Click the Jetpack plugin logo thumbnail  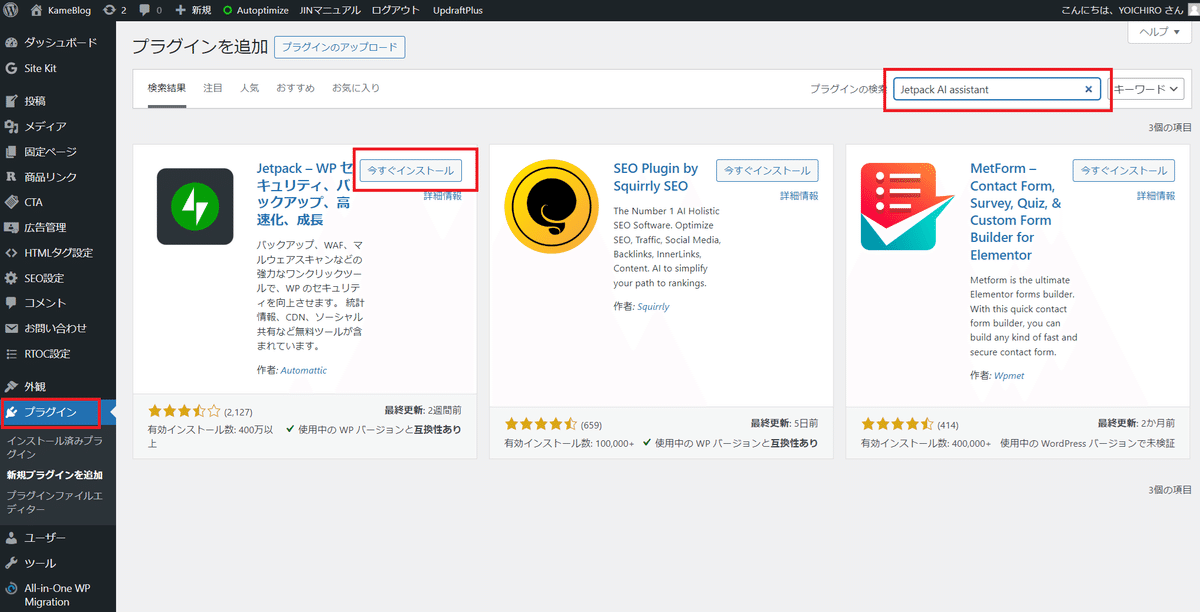195,206
